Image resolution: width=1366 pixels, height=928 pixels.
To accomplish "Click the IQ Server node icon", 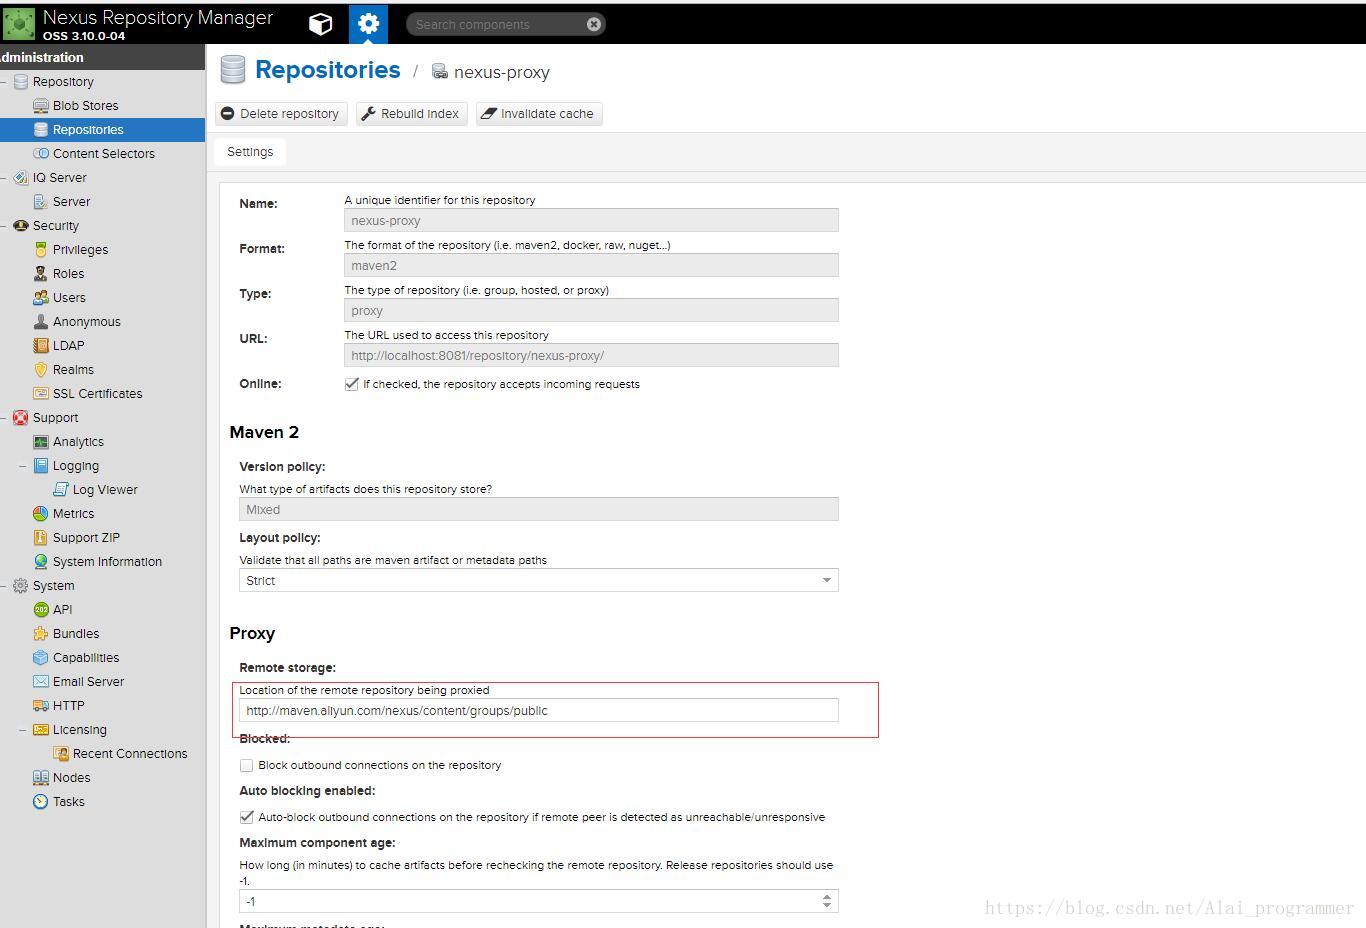I will click(20, 177).
